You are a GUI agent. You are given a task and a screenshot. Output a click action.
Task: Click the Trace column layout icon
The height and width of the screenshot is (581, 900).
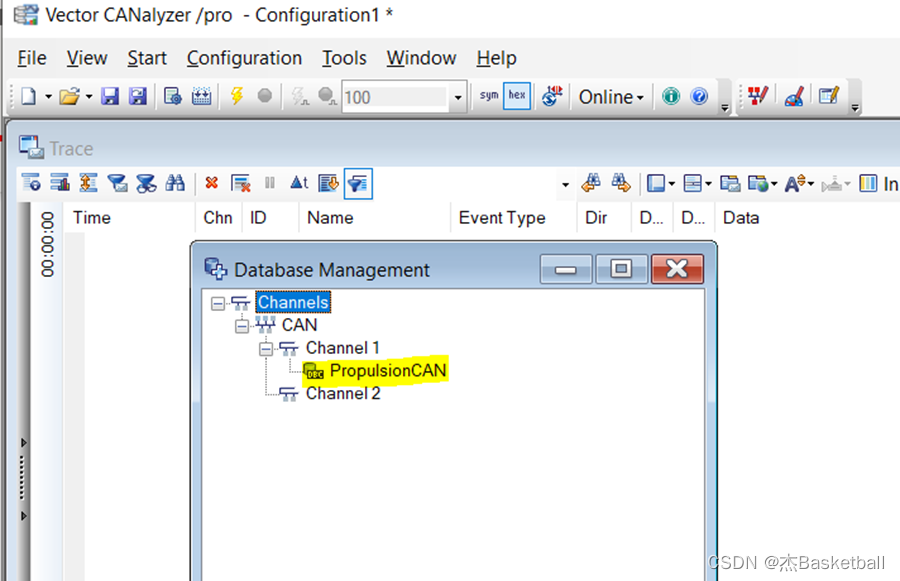[868, 184]
